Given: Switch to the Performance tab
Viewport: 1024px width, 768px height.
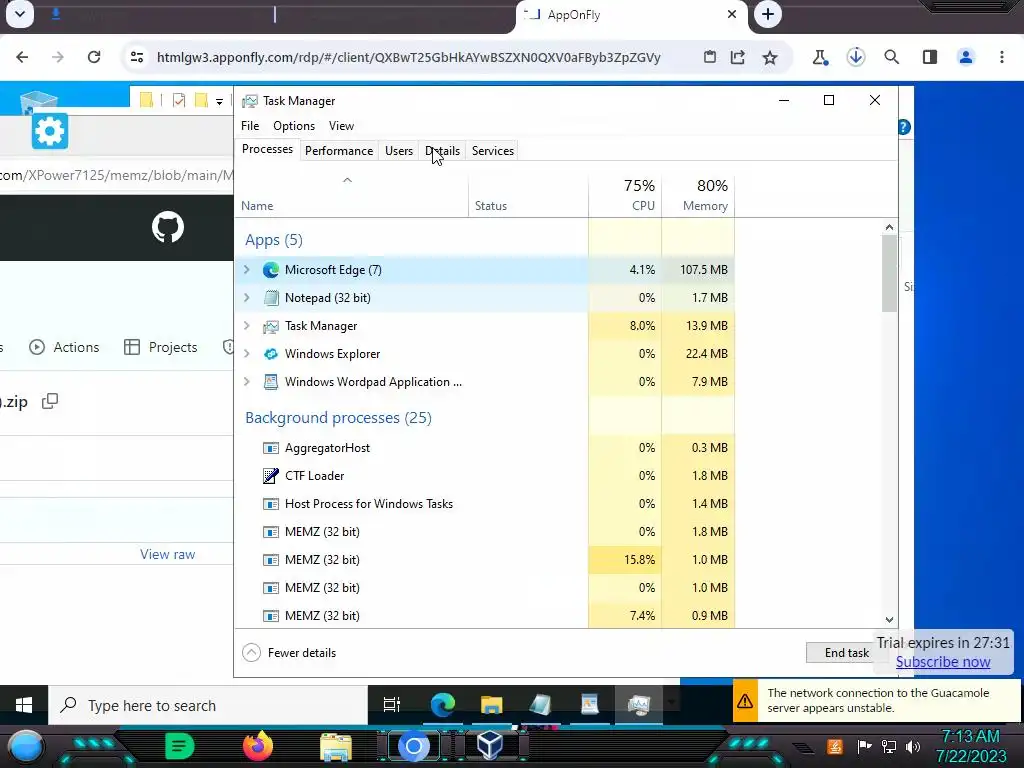Looking at the screenshot, I should (339, 151).
